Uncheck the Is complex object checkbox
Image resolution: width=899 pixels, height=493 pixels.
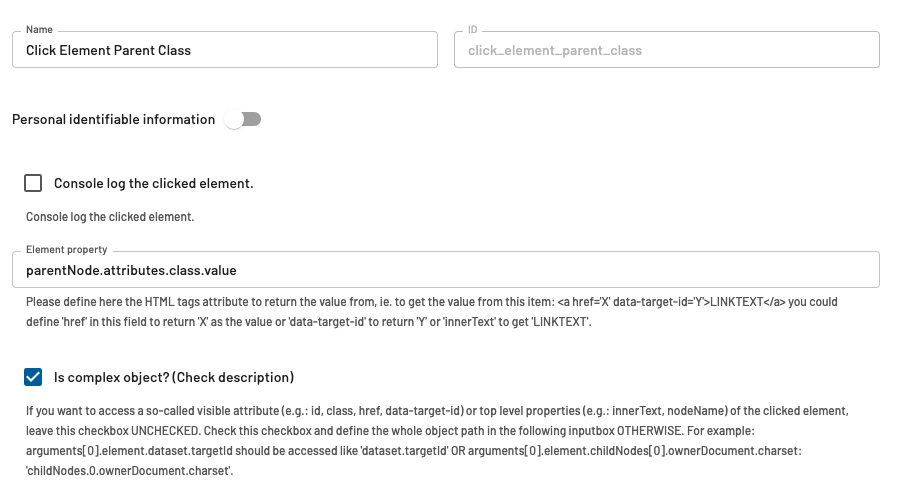click(x=34, y=377)
